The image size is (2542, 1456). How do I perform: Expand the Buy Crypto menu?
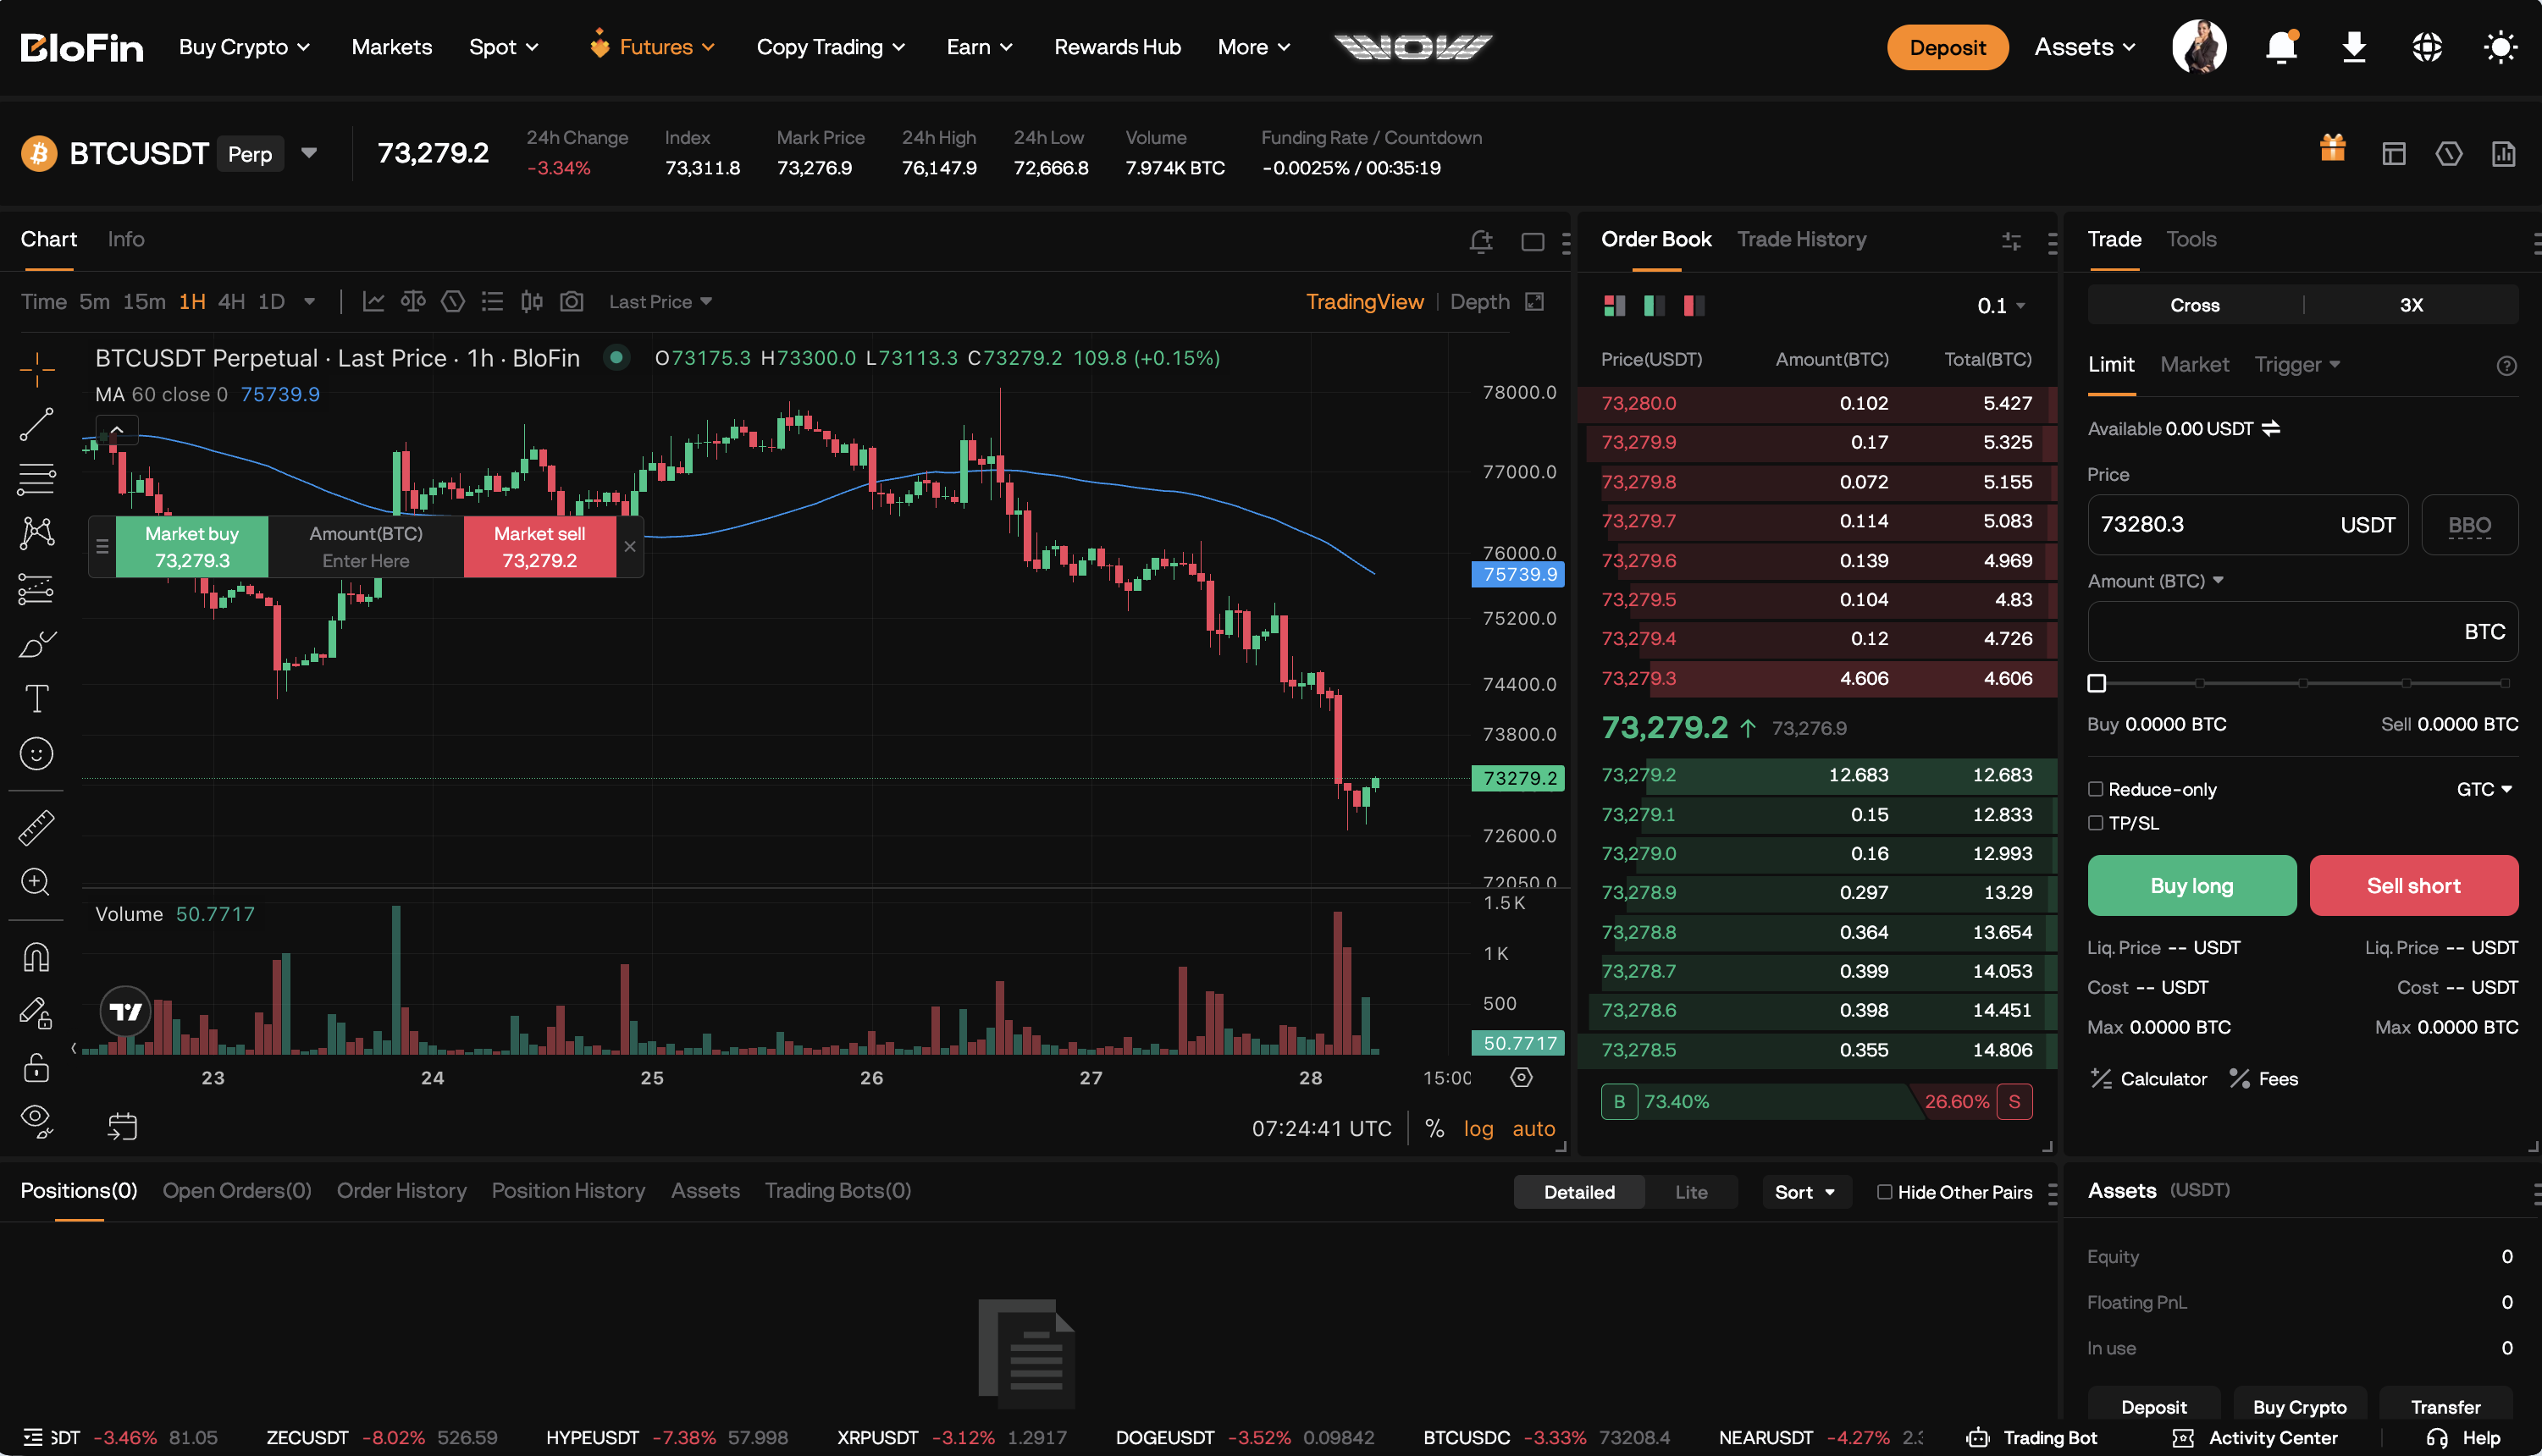244,47
